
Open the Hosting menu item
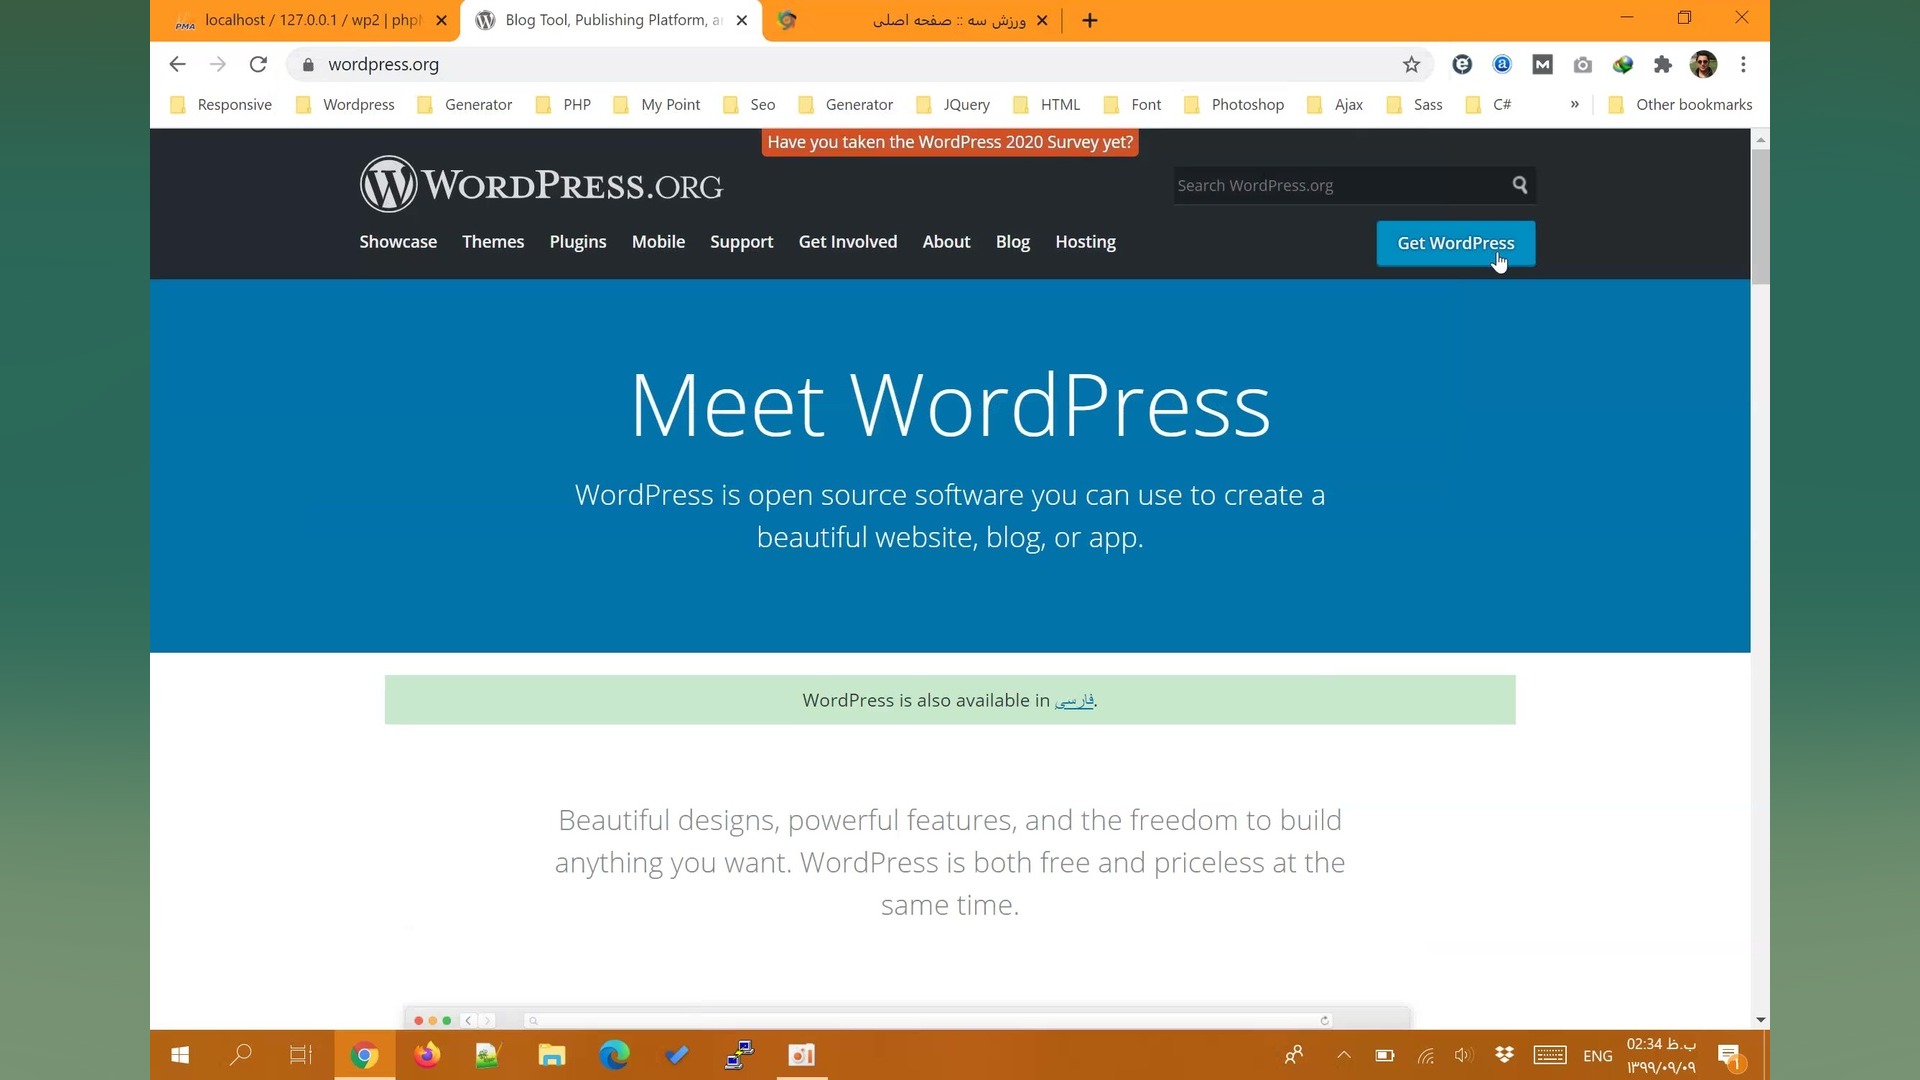1085,242
